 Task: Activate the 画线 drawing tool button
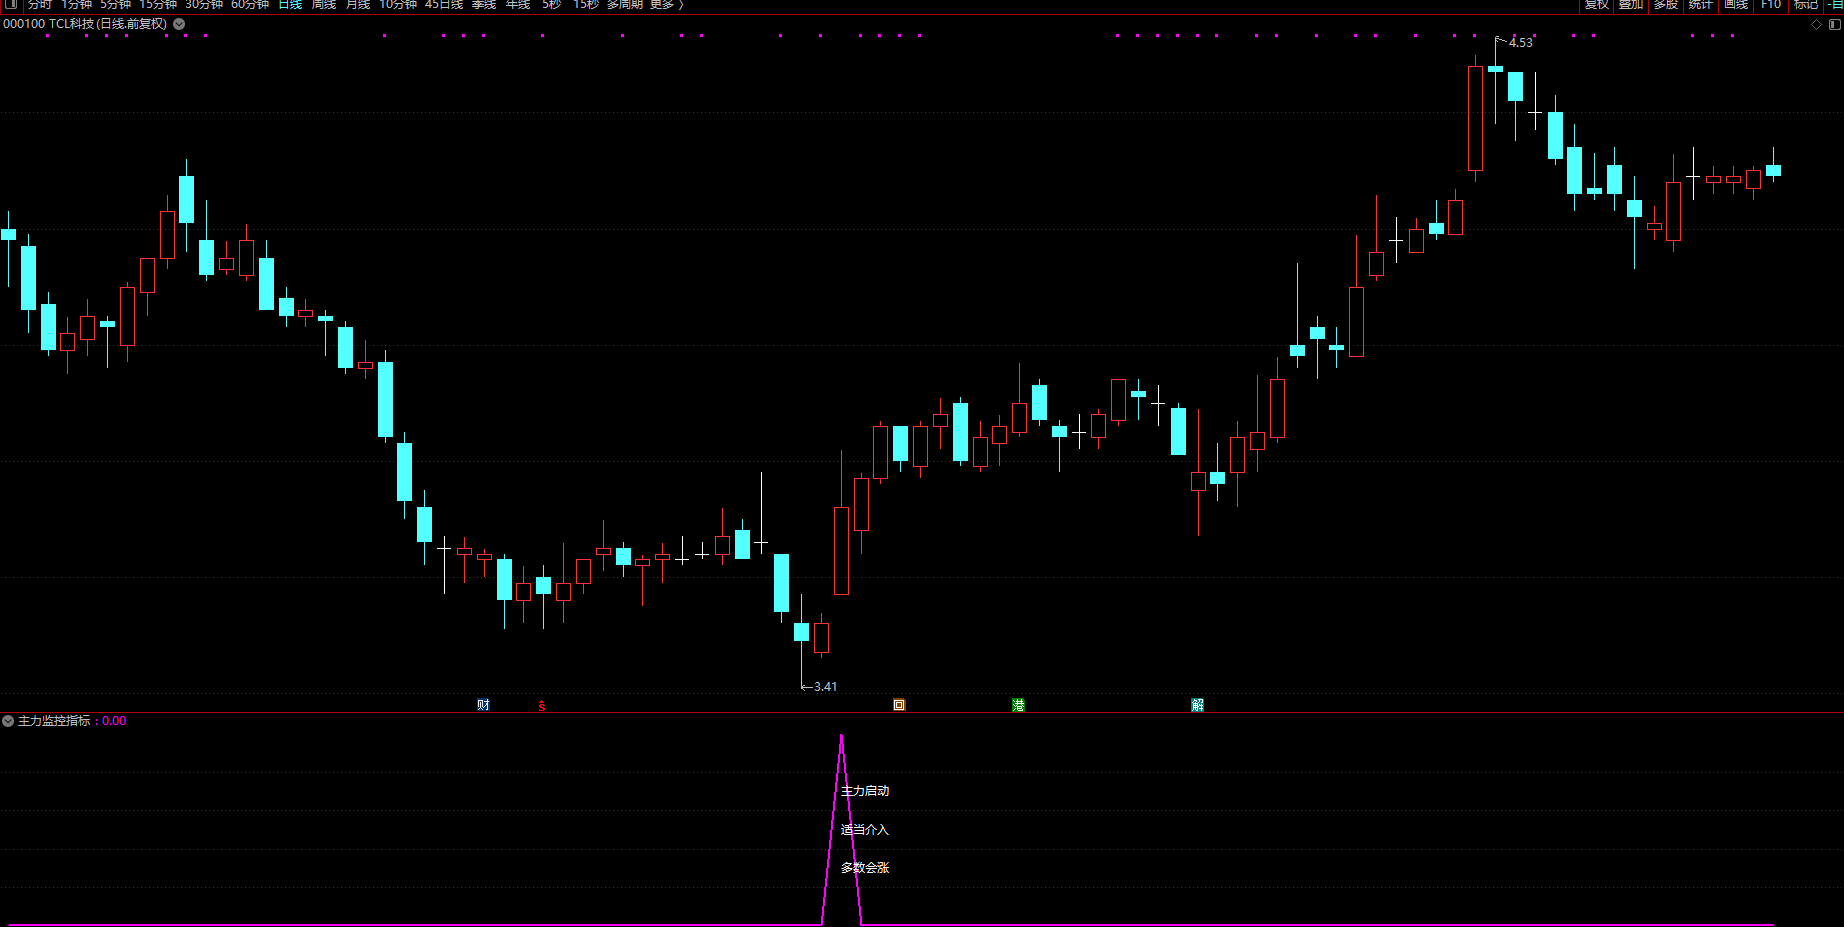click(1736, 4)
